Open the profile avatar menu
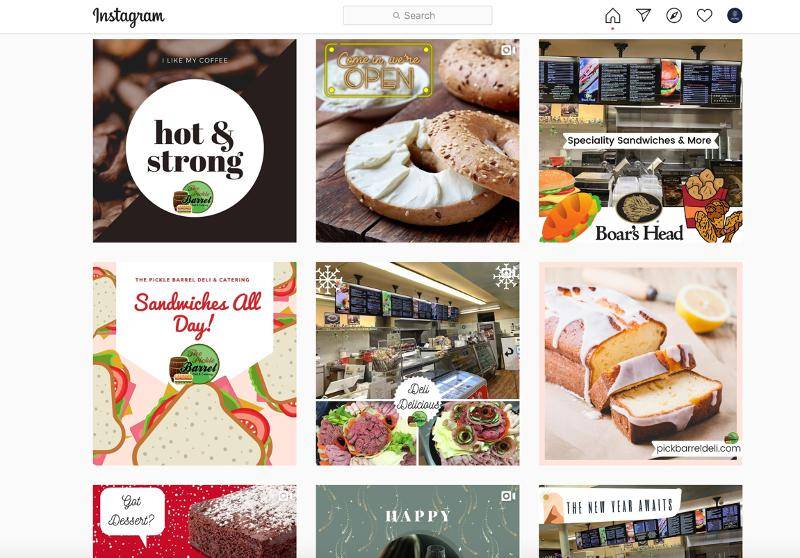The width and height of the screenshot is (800, 558). click(x=735, y=15)
